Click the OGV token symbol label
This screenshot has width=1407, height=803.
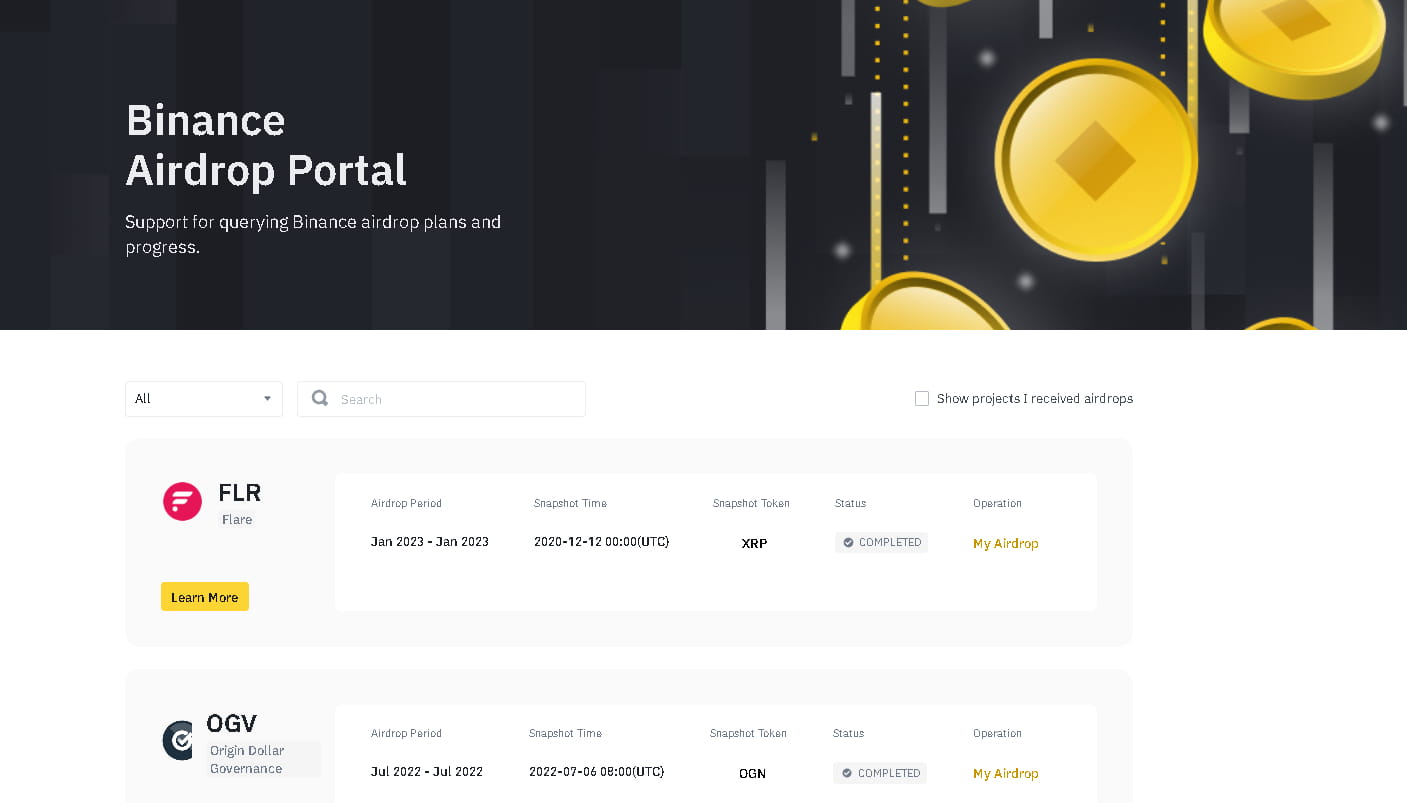[x=232, y=722]
